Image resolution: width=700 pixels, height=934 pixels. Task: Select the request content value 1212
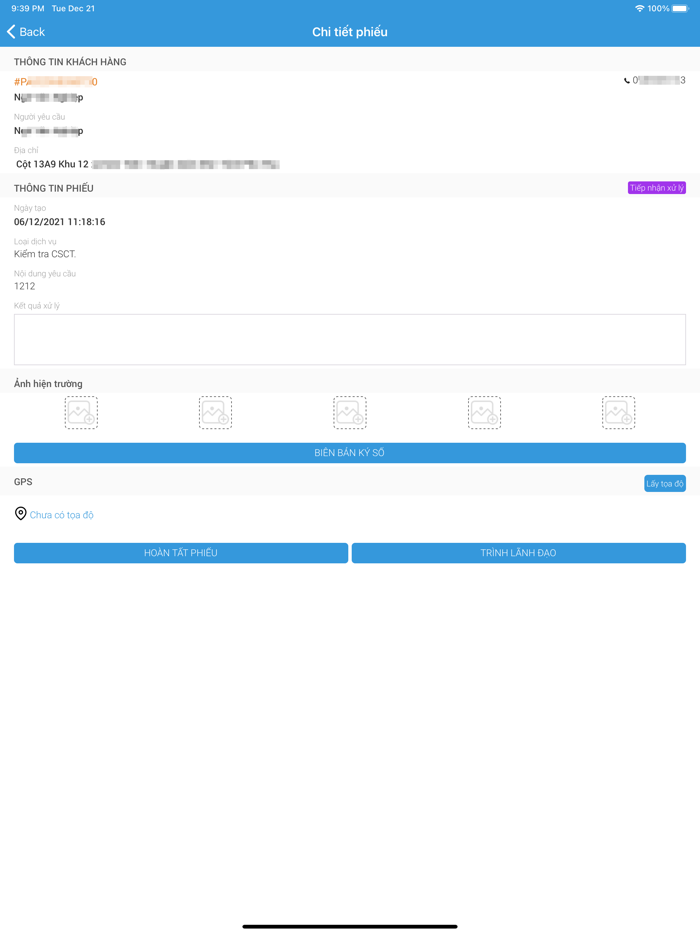(24, 286)
